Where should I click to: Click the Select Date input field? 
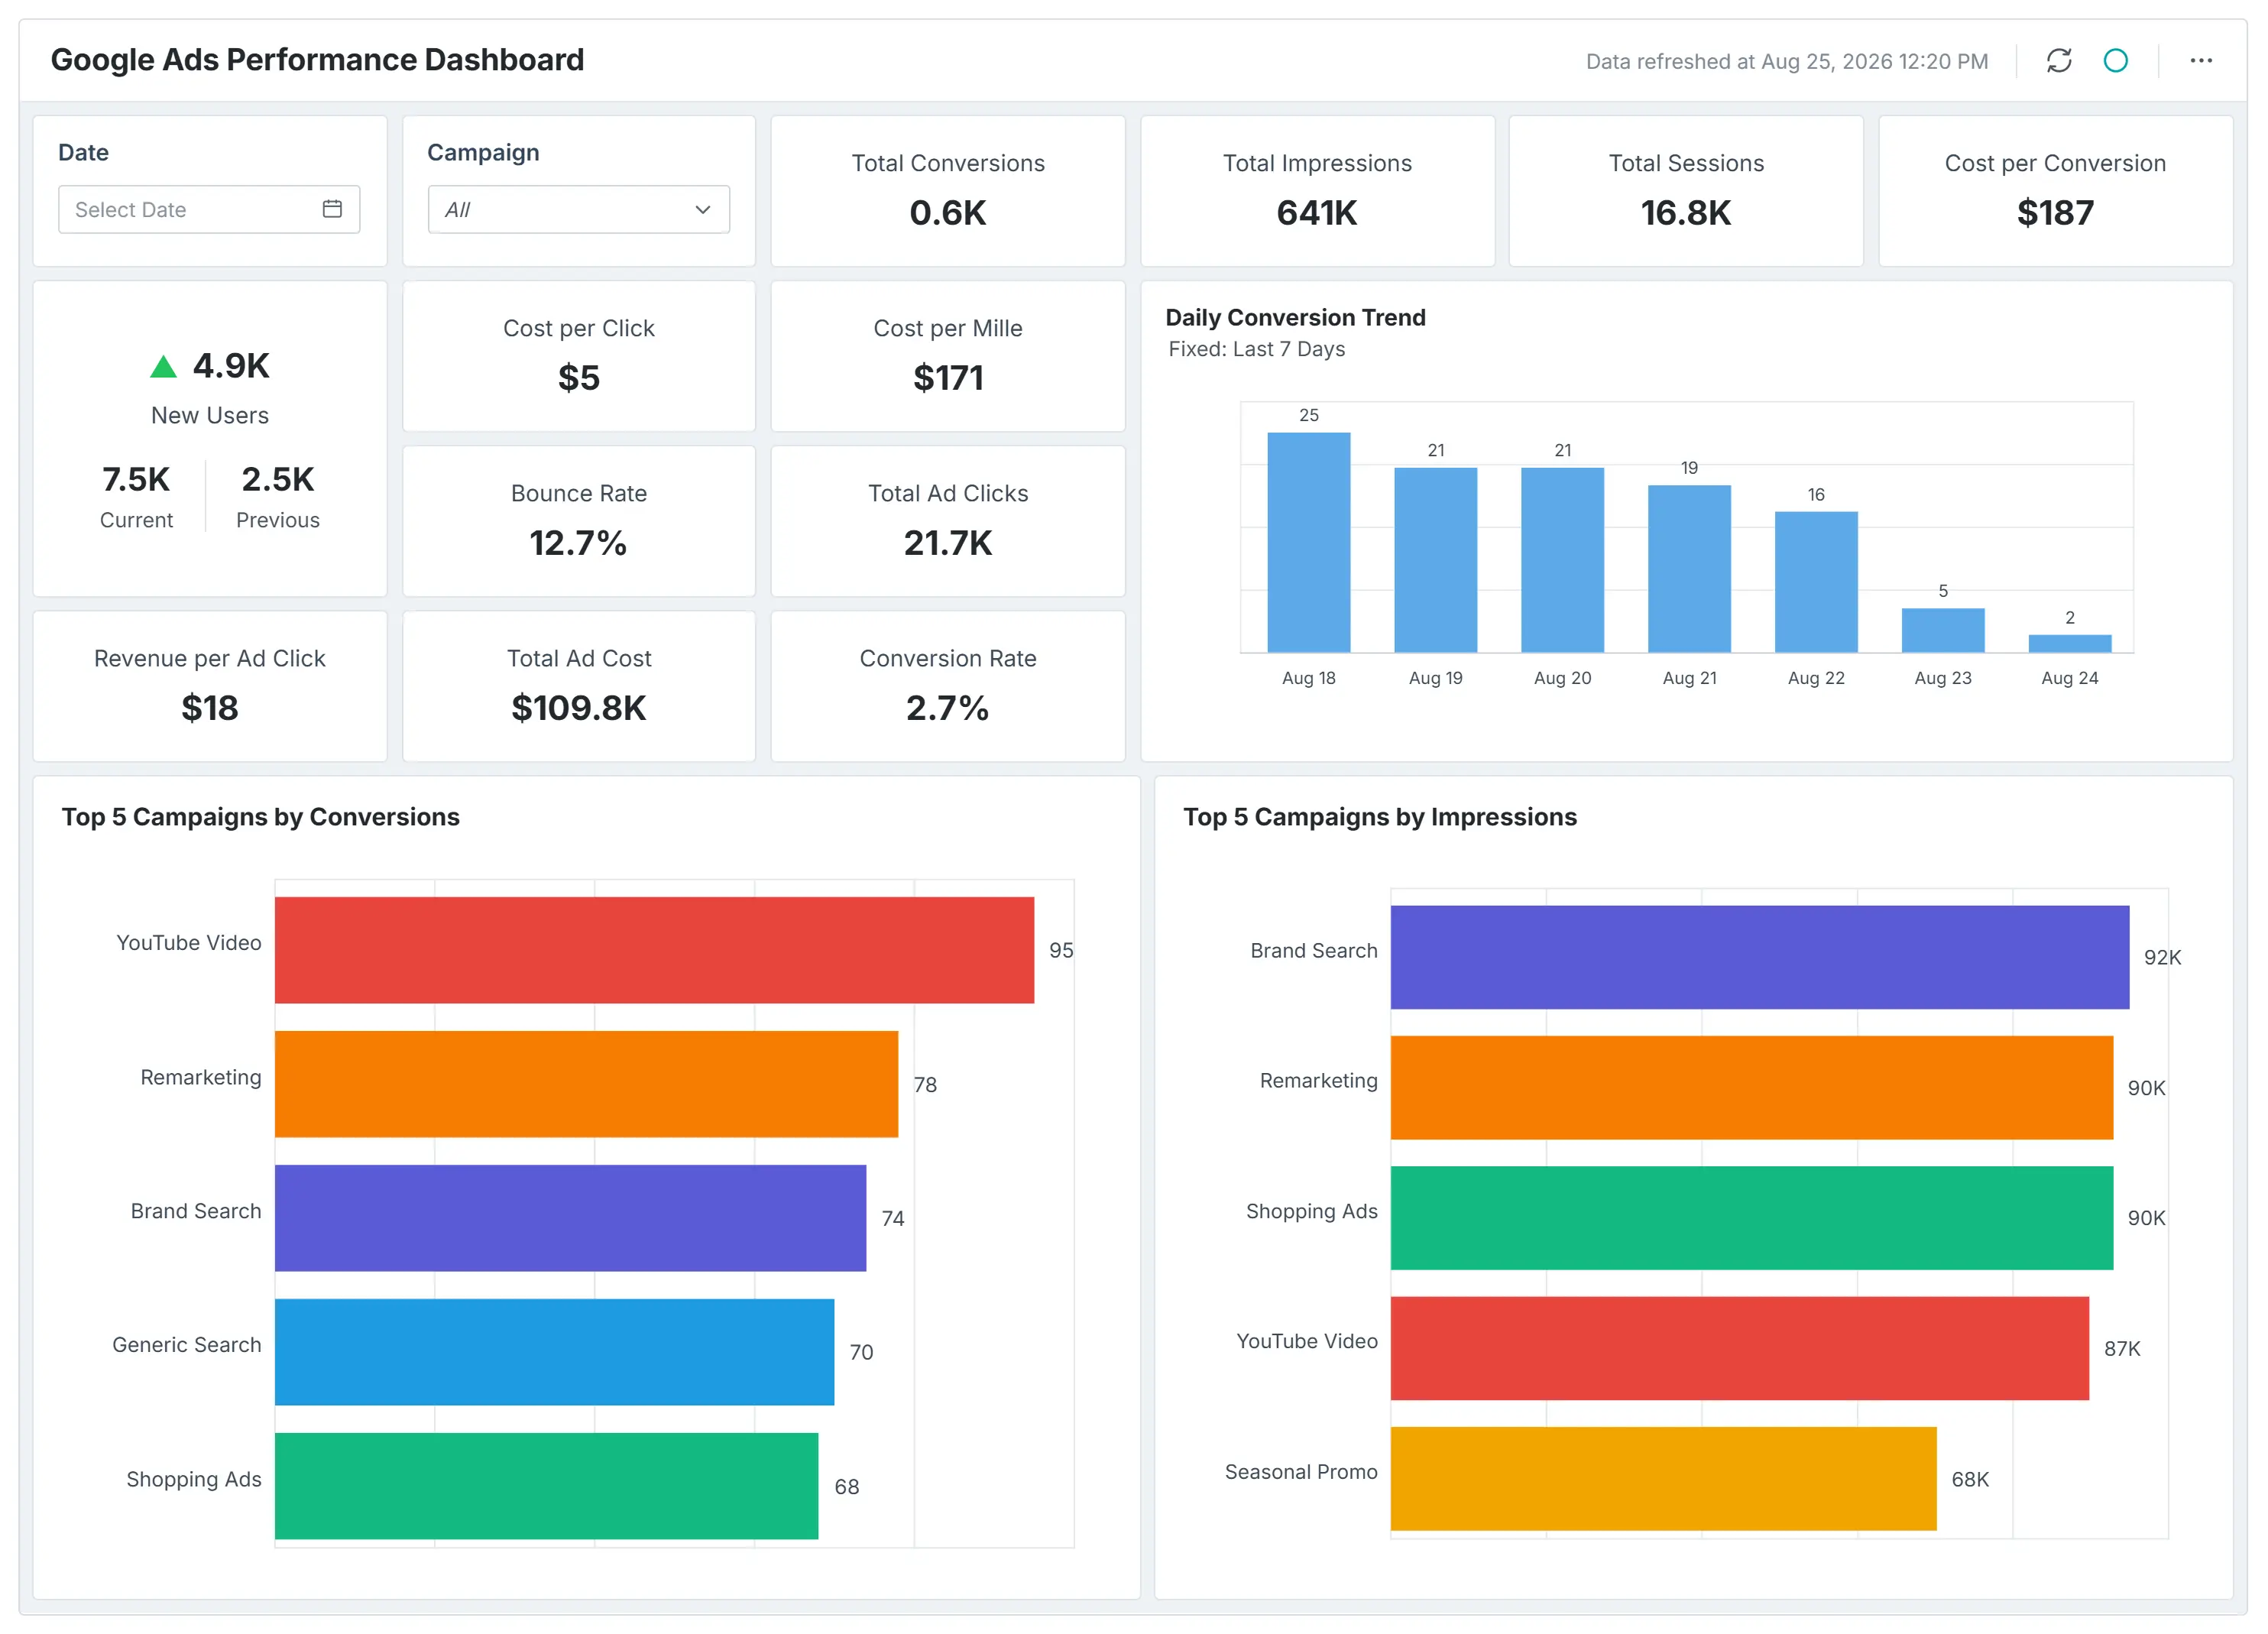point(209,209)
